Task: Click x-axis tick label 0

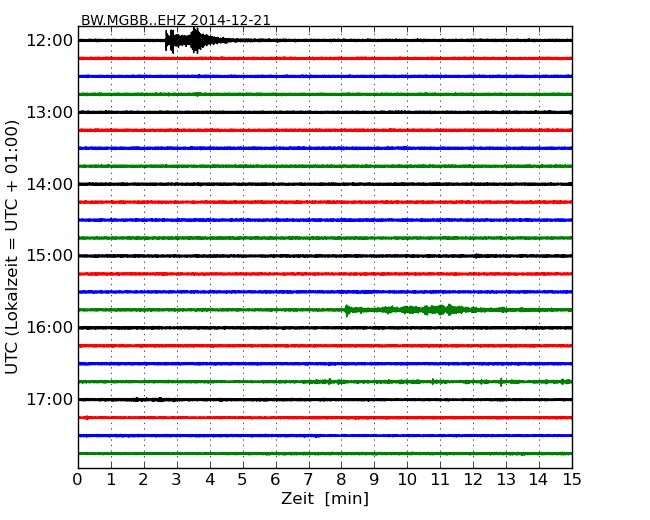Action: pos(78,480)
